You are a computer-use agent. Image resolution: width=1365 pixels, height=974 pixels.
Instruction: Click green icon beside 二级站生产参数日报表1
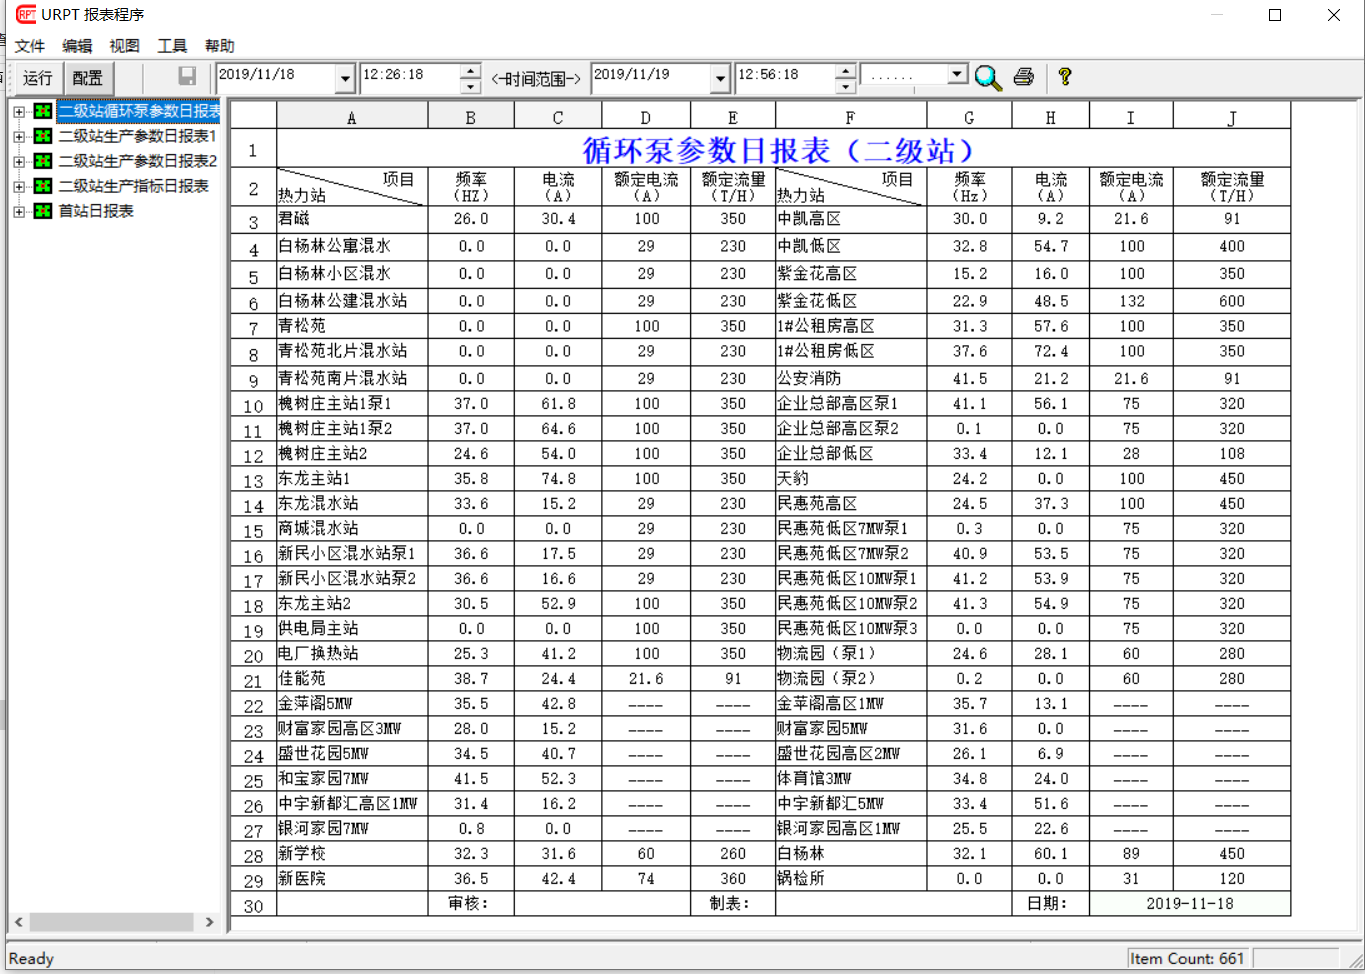43,136
